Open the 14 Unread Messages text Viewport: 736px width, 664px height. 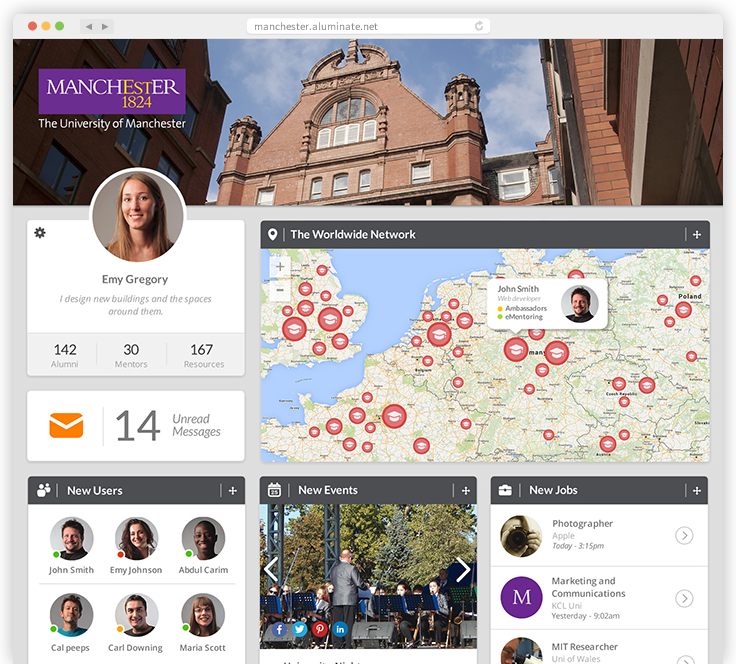point(168,425)
